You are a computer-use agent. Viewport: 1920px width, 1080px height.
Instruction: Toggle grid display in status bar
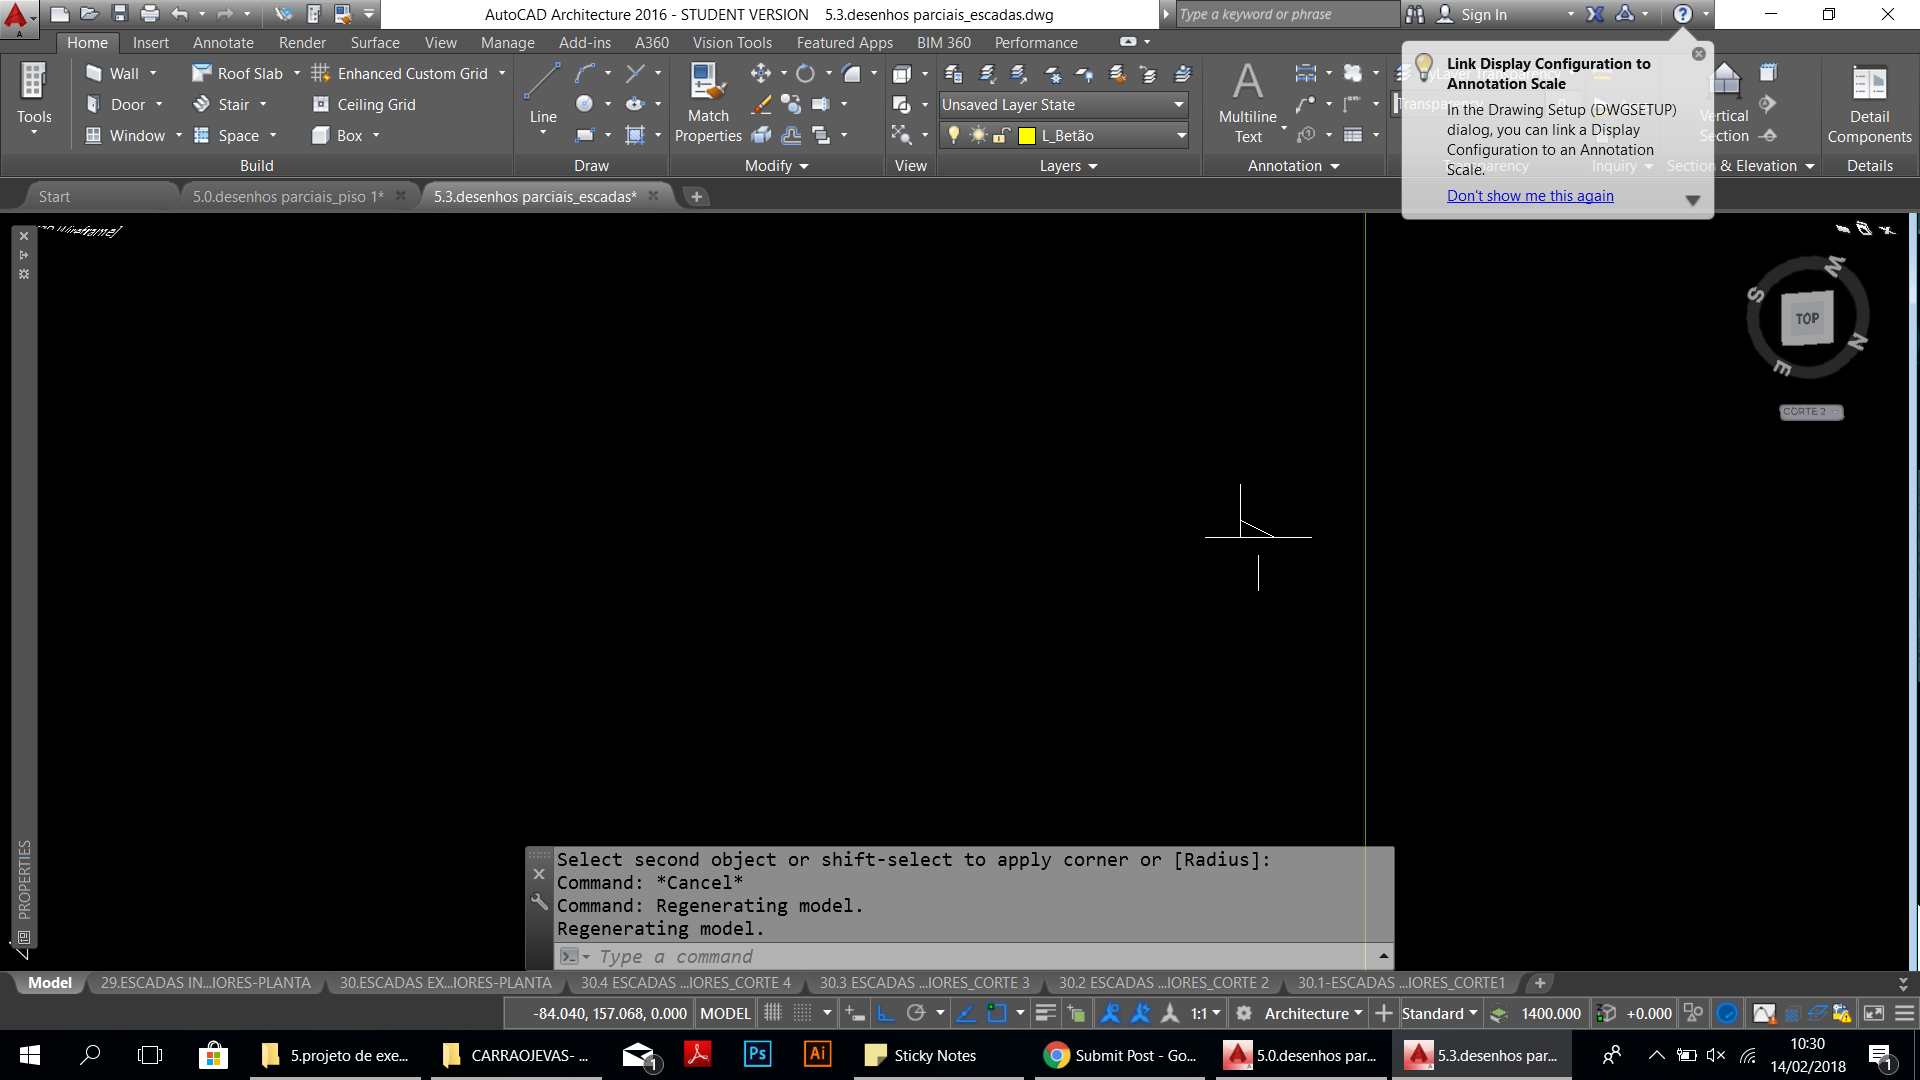772,1013
